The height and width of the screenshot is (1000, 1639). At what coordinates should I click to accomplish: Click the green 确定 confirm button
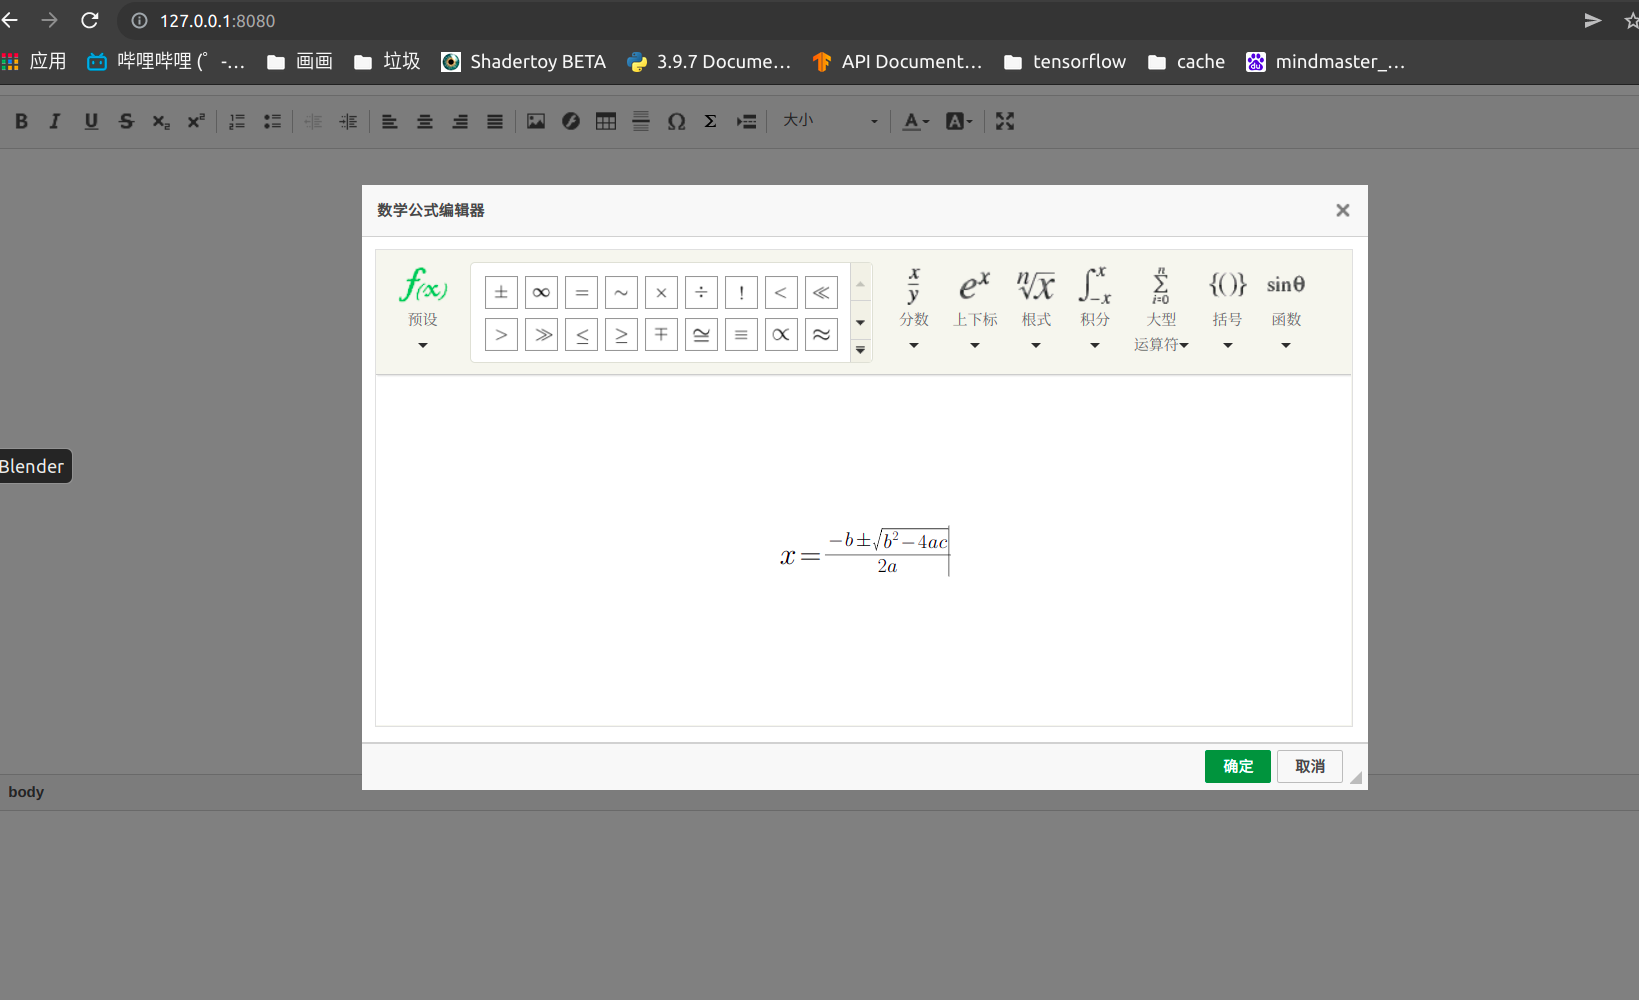point(1237,766)
